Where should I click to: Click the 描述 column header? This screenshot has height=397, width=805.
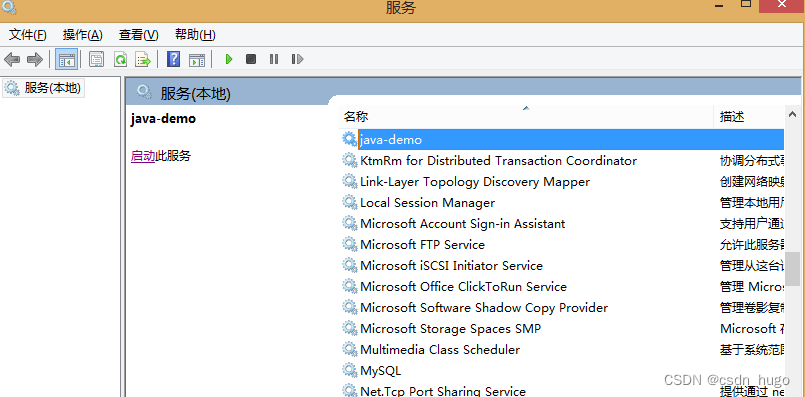[x=749, y=117]
